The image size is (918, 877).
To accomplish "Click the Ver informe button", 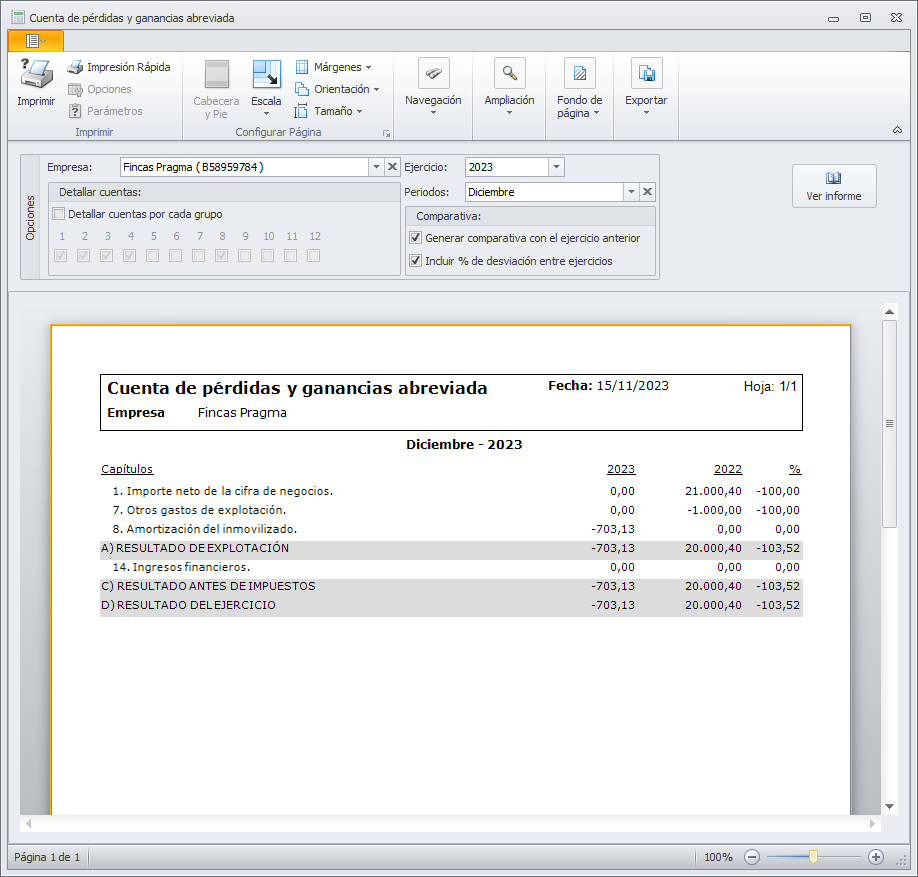I will point(833,186).
